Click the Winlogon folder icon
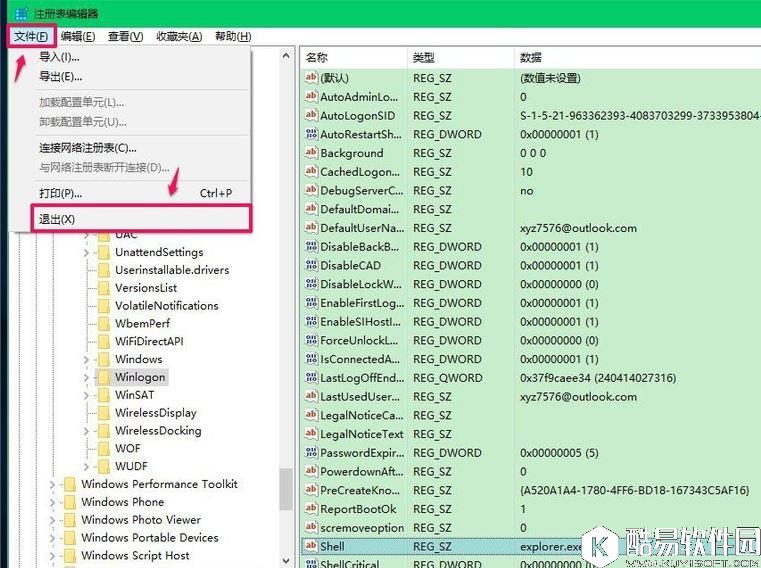761x568 pixels. (103, 377)
